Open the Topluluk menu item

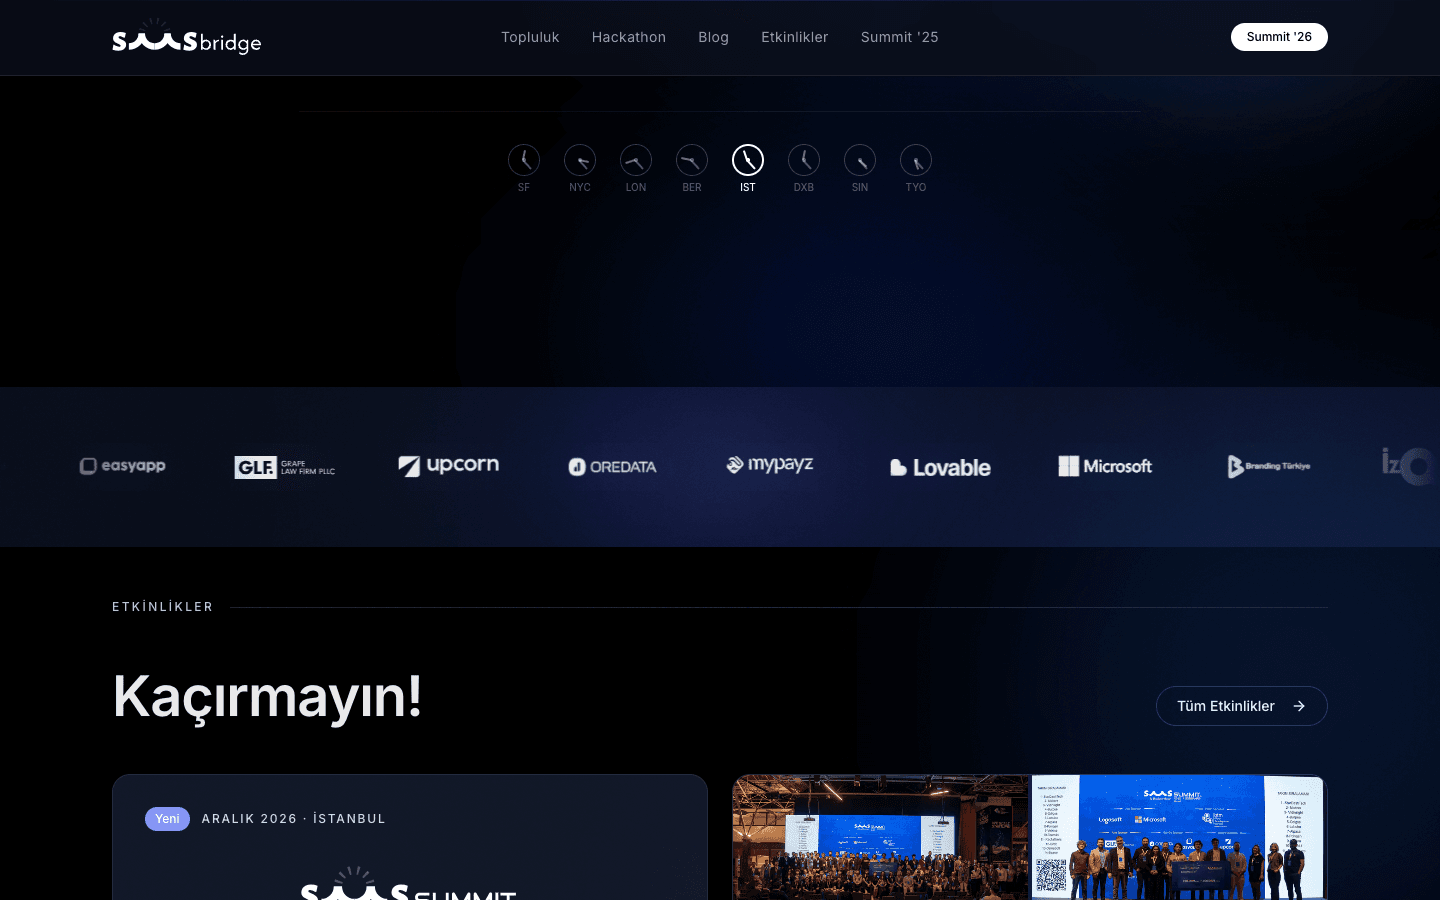click(x=530, y=37)
